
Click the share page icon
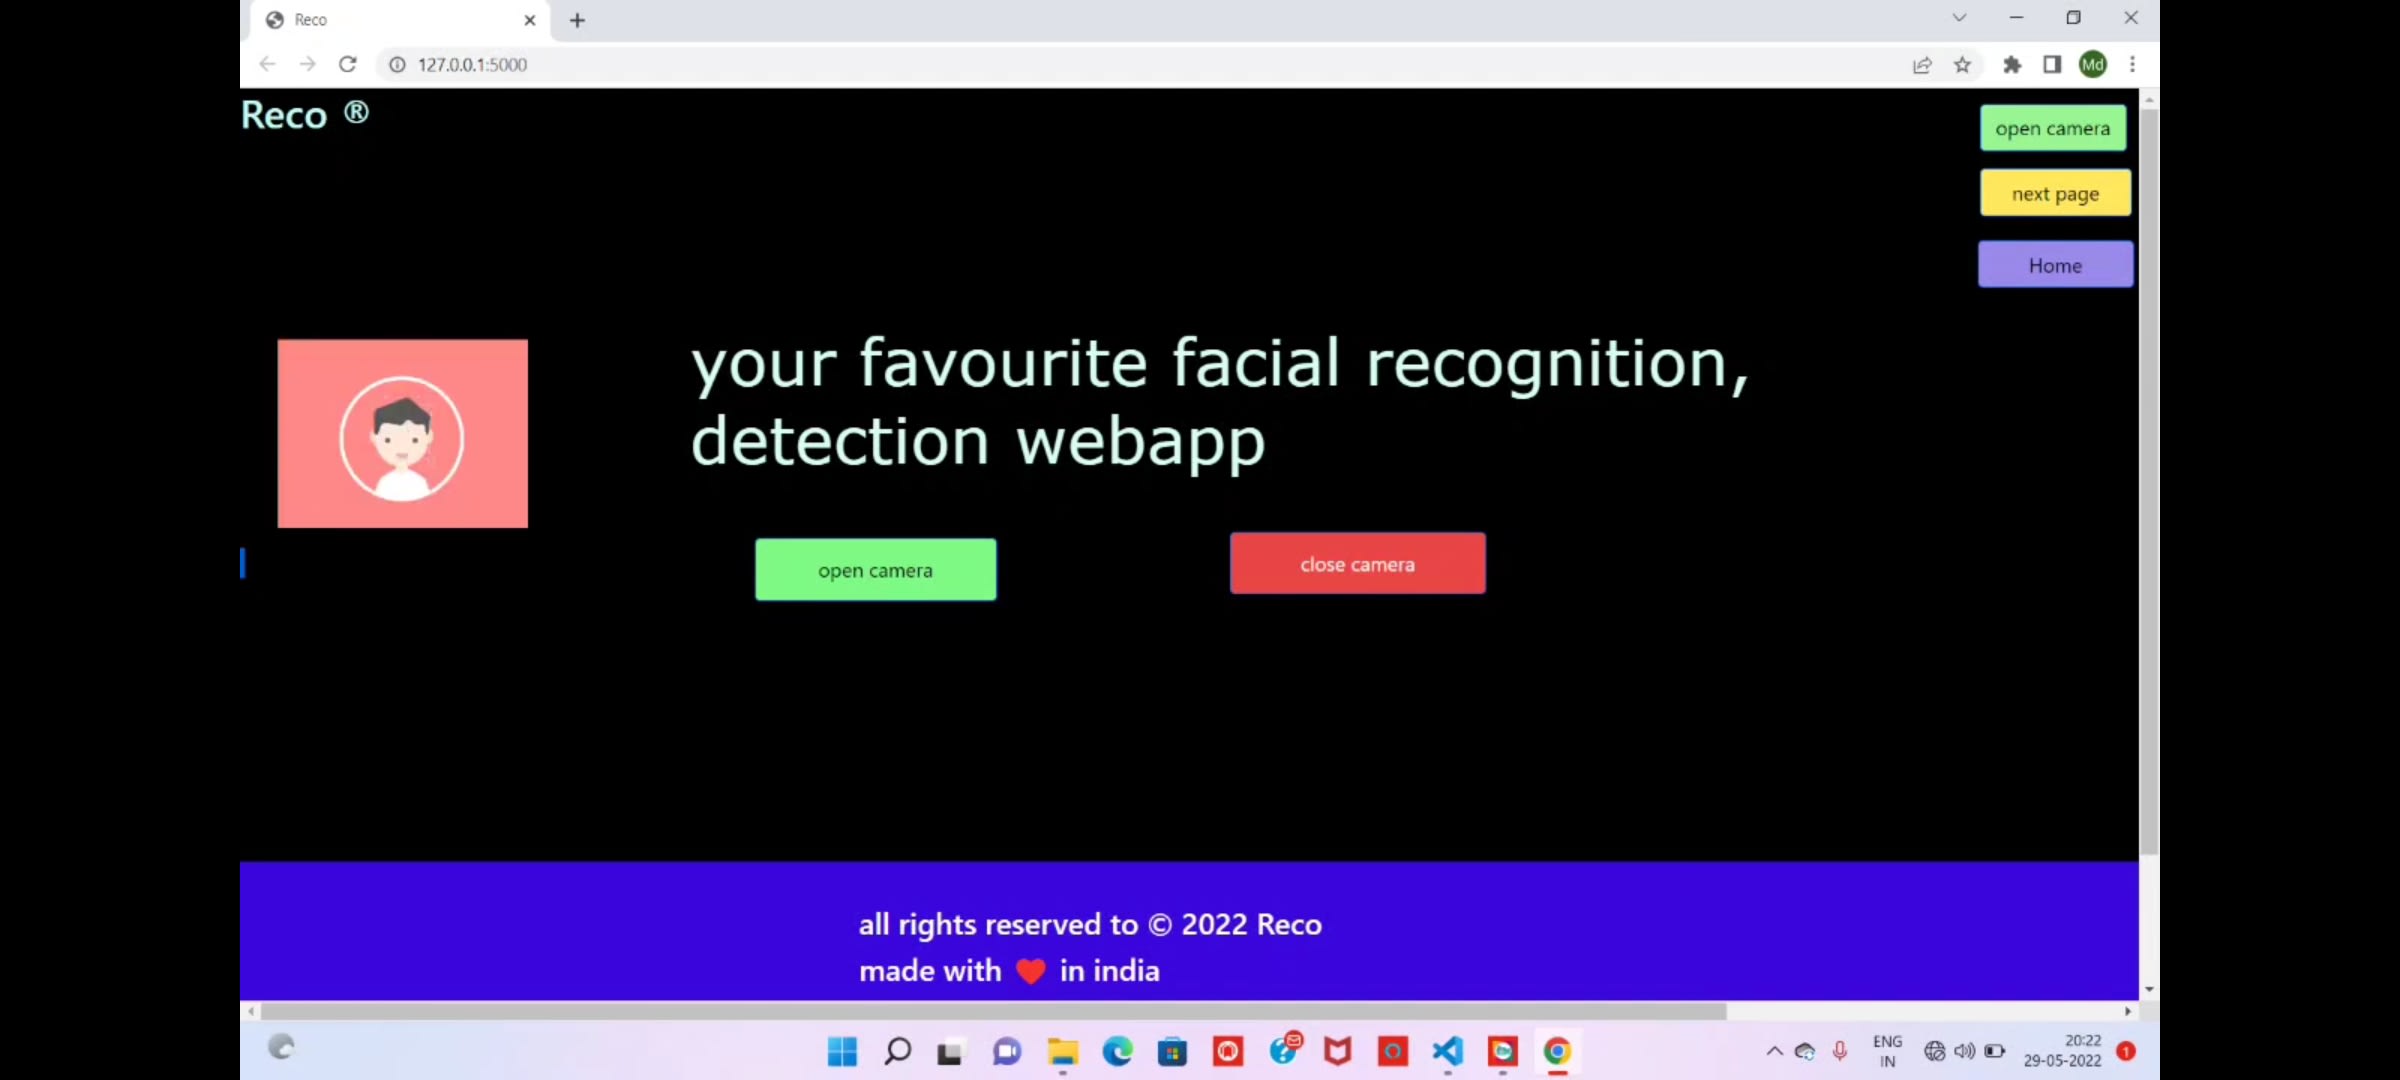coord(1921,65)
